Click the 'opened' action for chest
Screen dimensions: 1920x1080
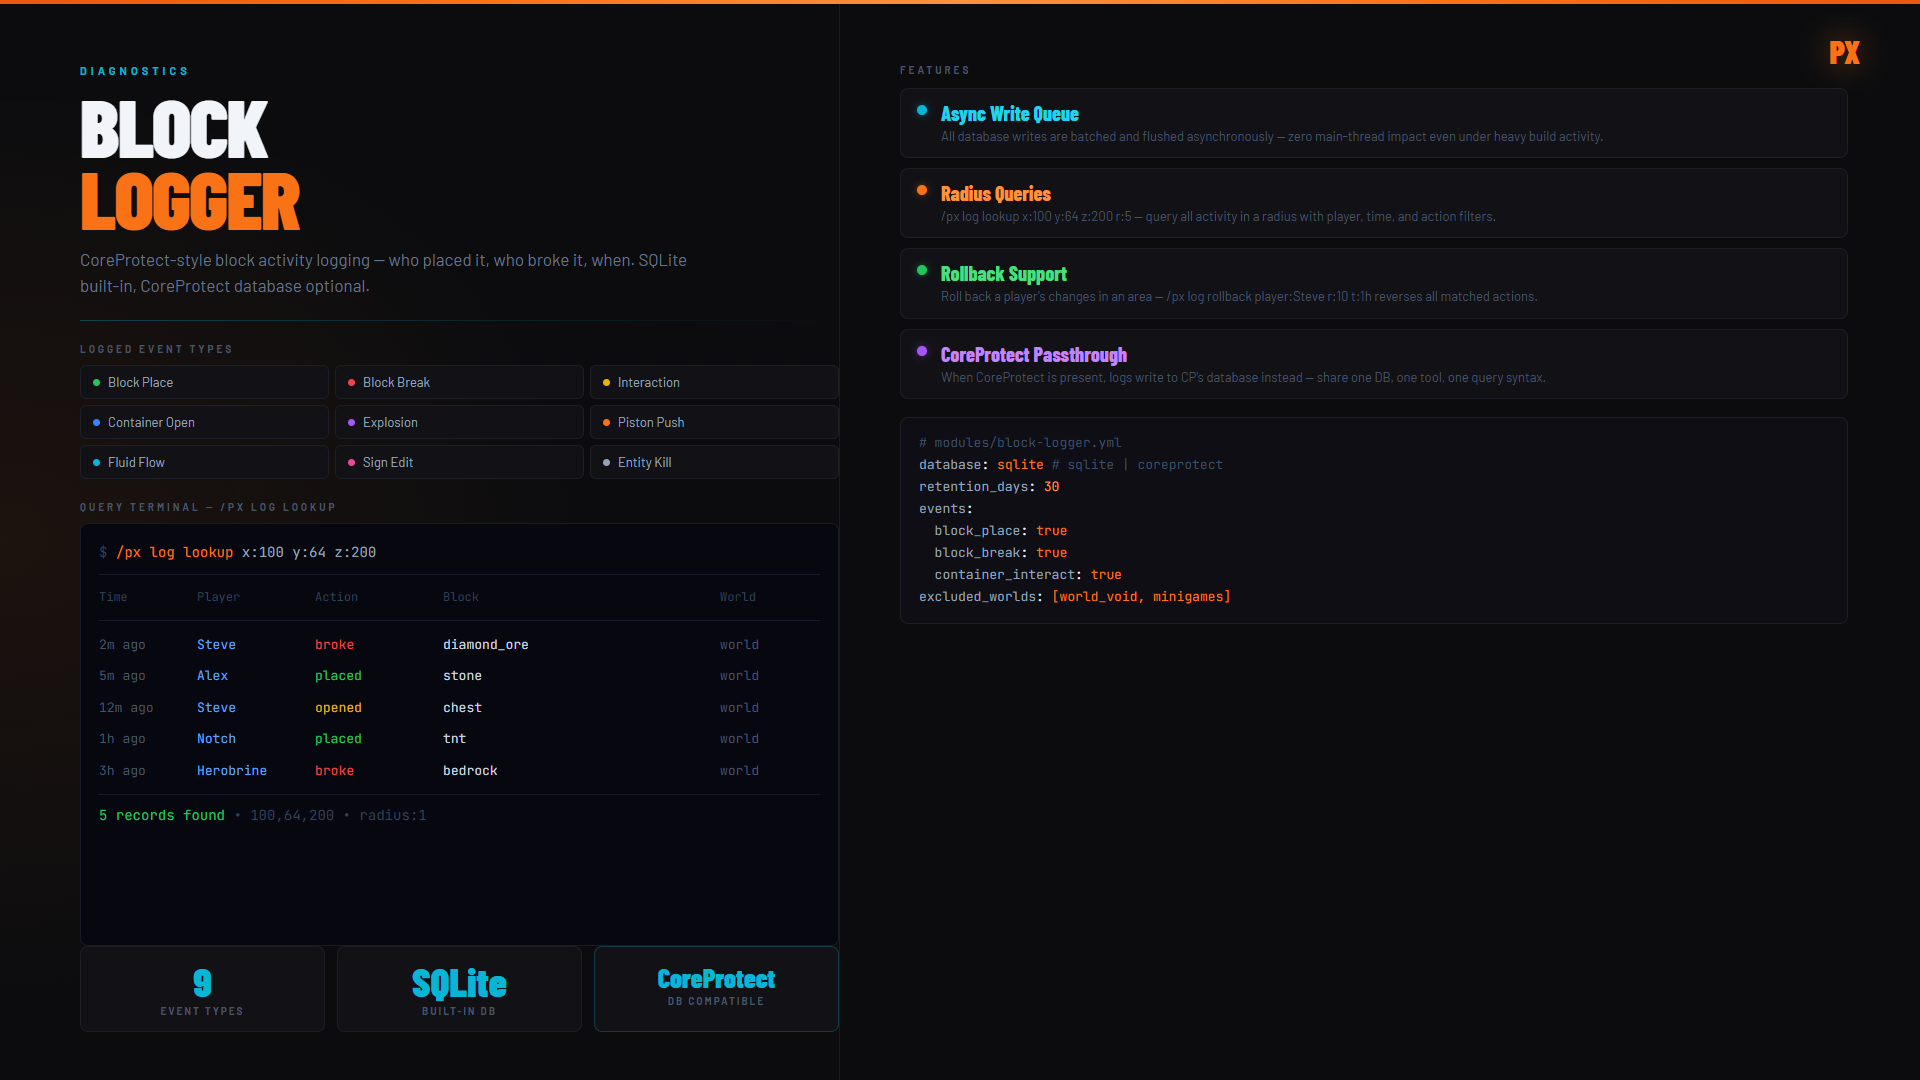338,708
